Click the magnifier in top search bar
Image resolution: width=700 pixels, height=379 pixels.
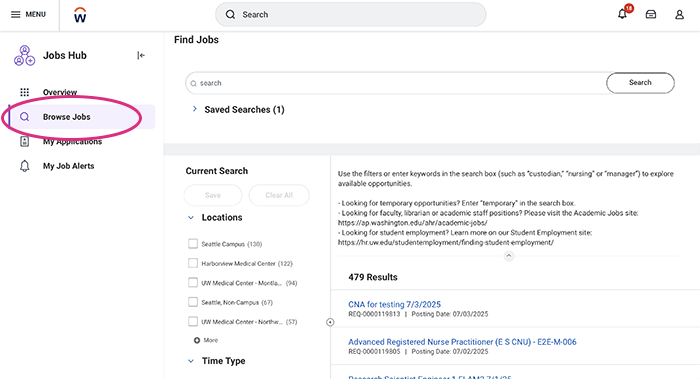(230, 15)
